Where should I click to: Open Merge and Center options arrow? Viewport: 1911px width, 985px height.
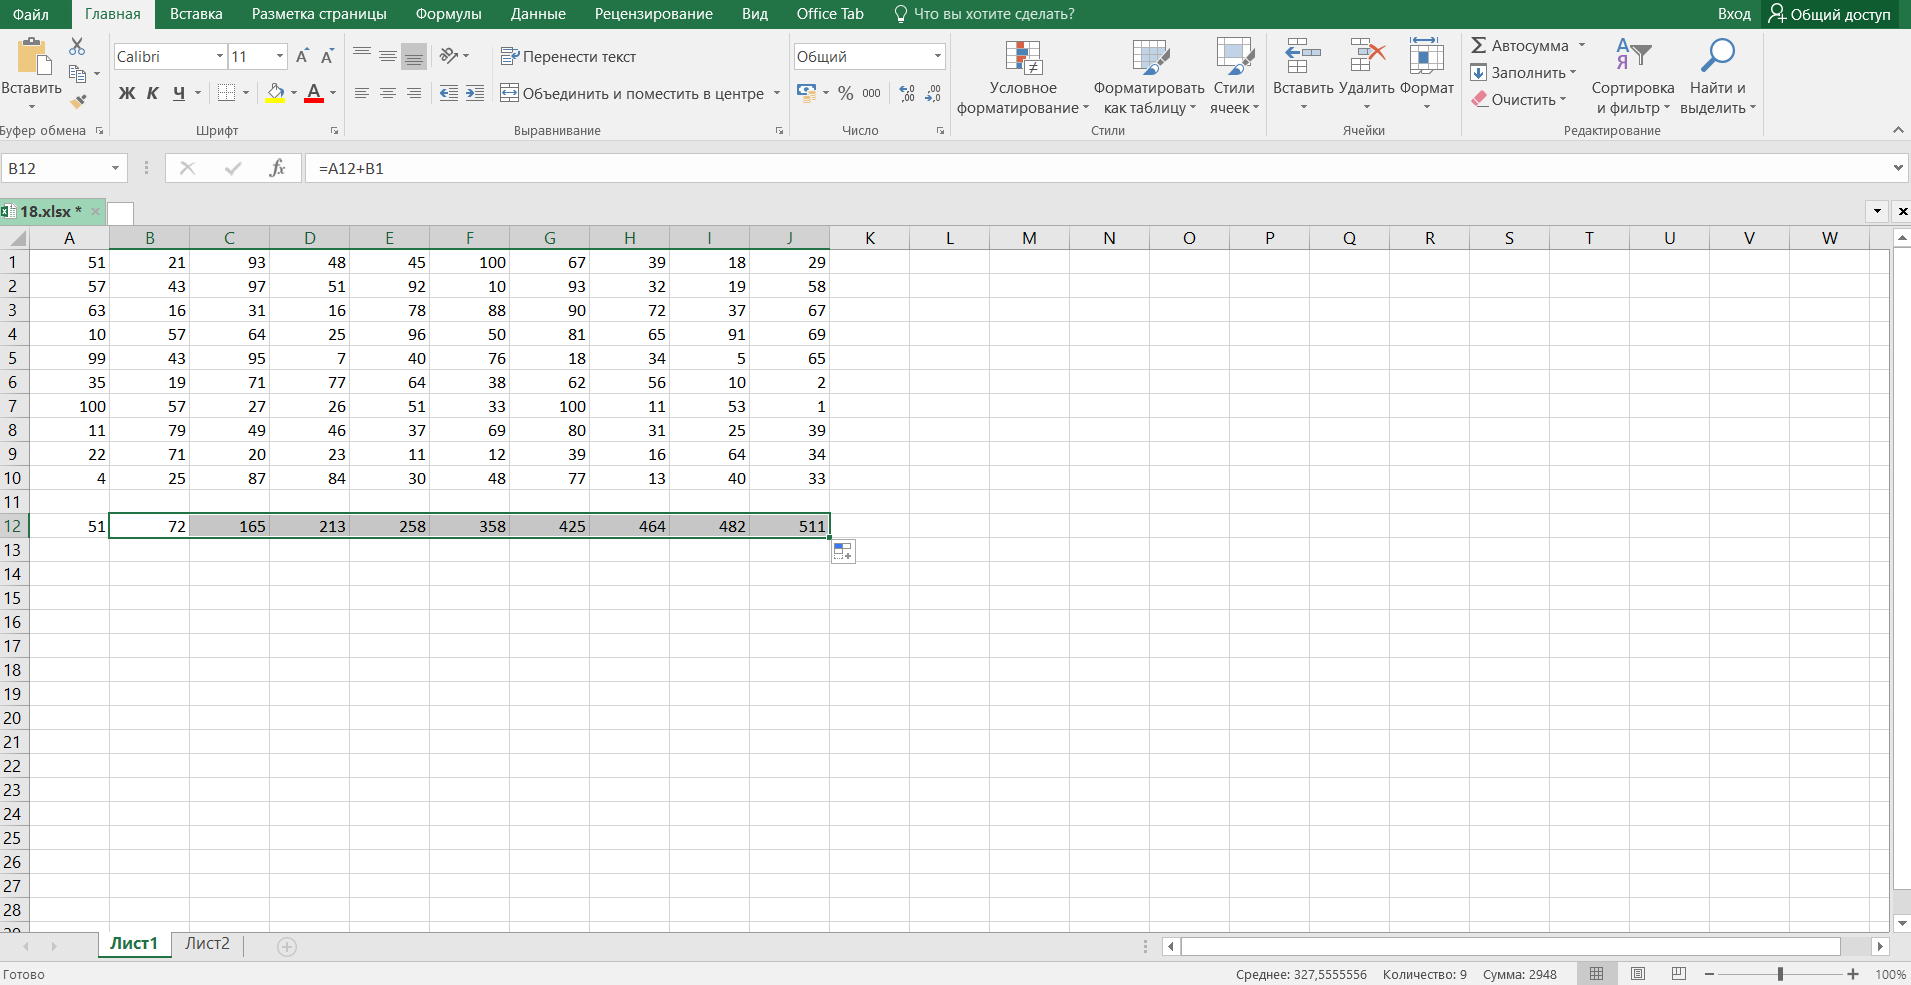click(x=777, y=93)
